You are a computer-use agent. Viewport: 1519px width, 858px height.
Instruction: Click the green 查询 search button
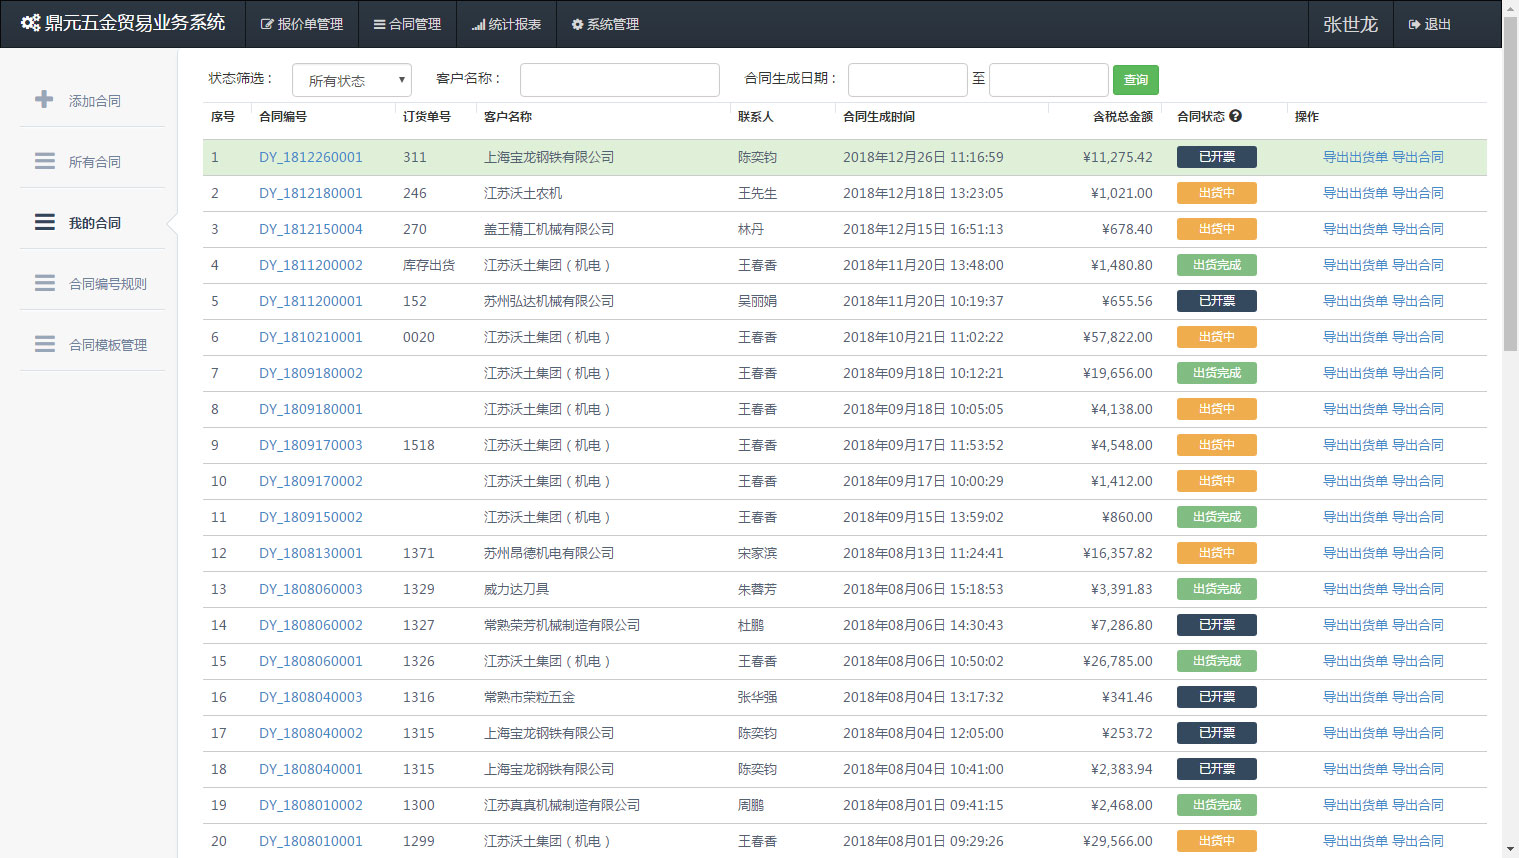click(x=1135, y=80)
